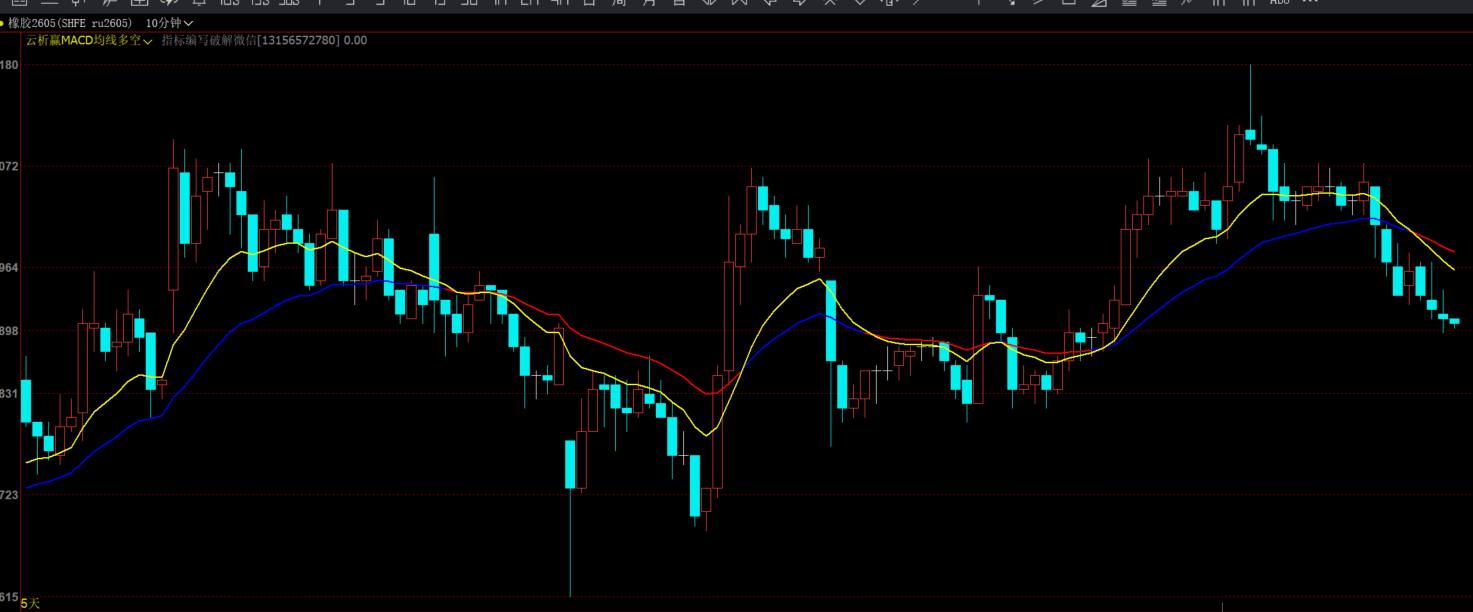
Task: Select the X mark tool in toolbar
Action: (830, 3)
